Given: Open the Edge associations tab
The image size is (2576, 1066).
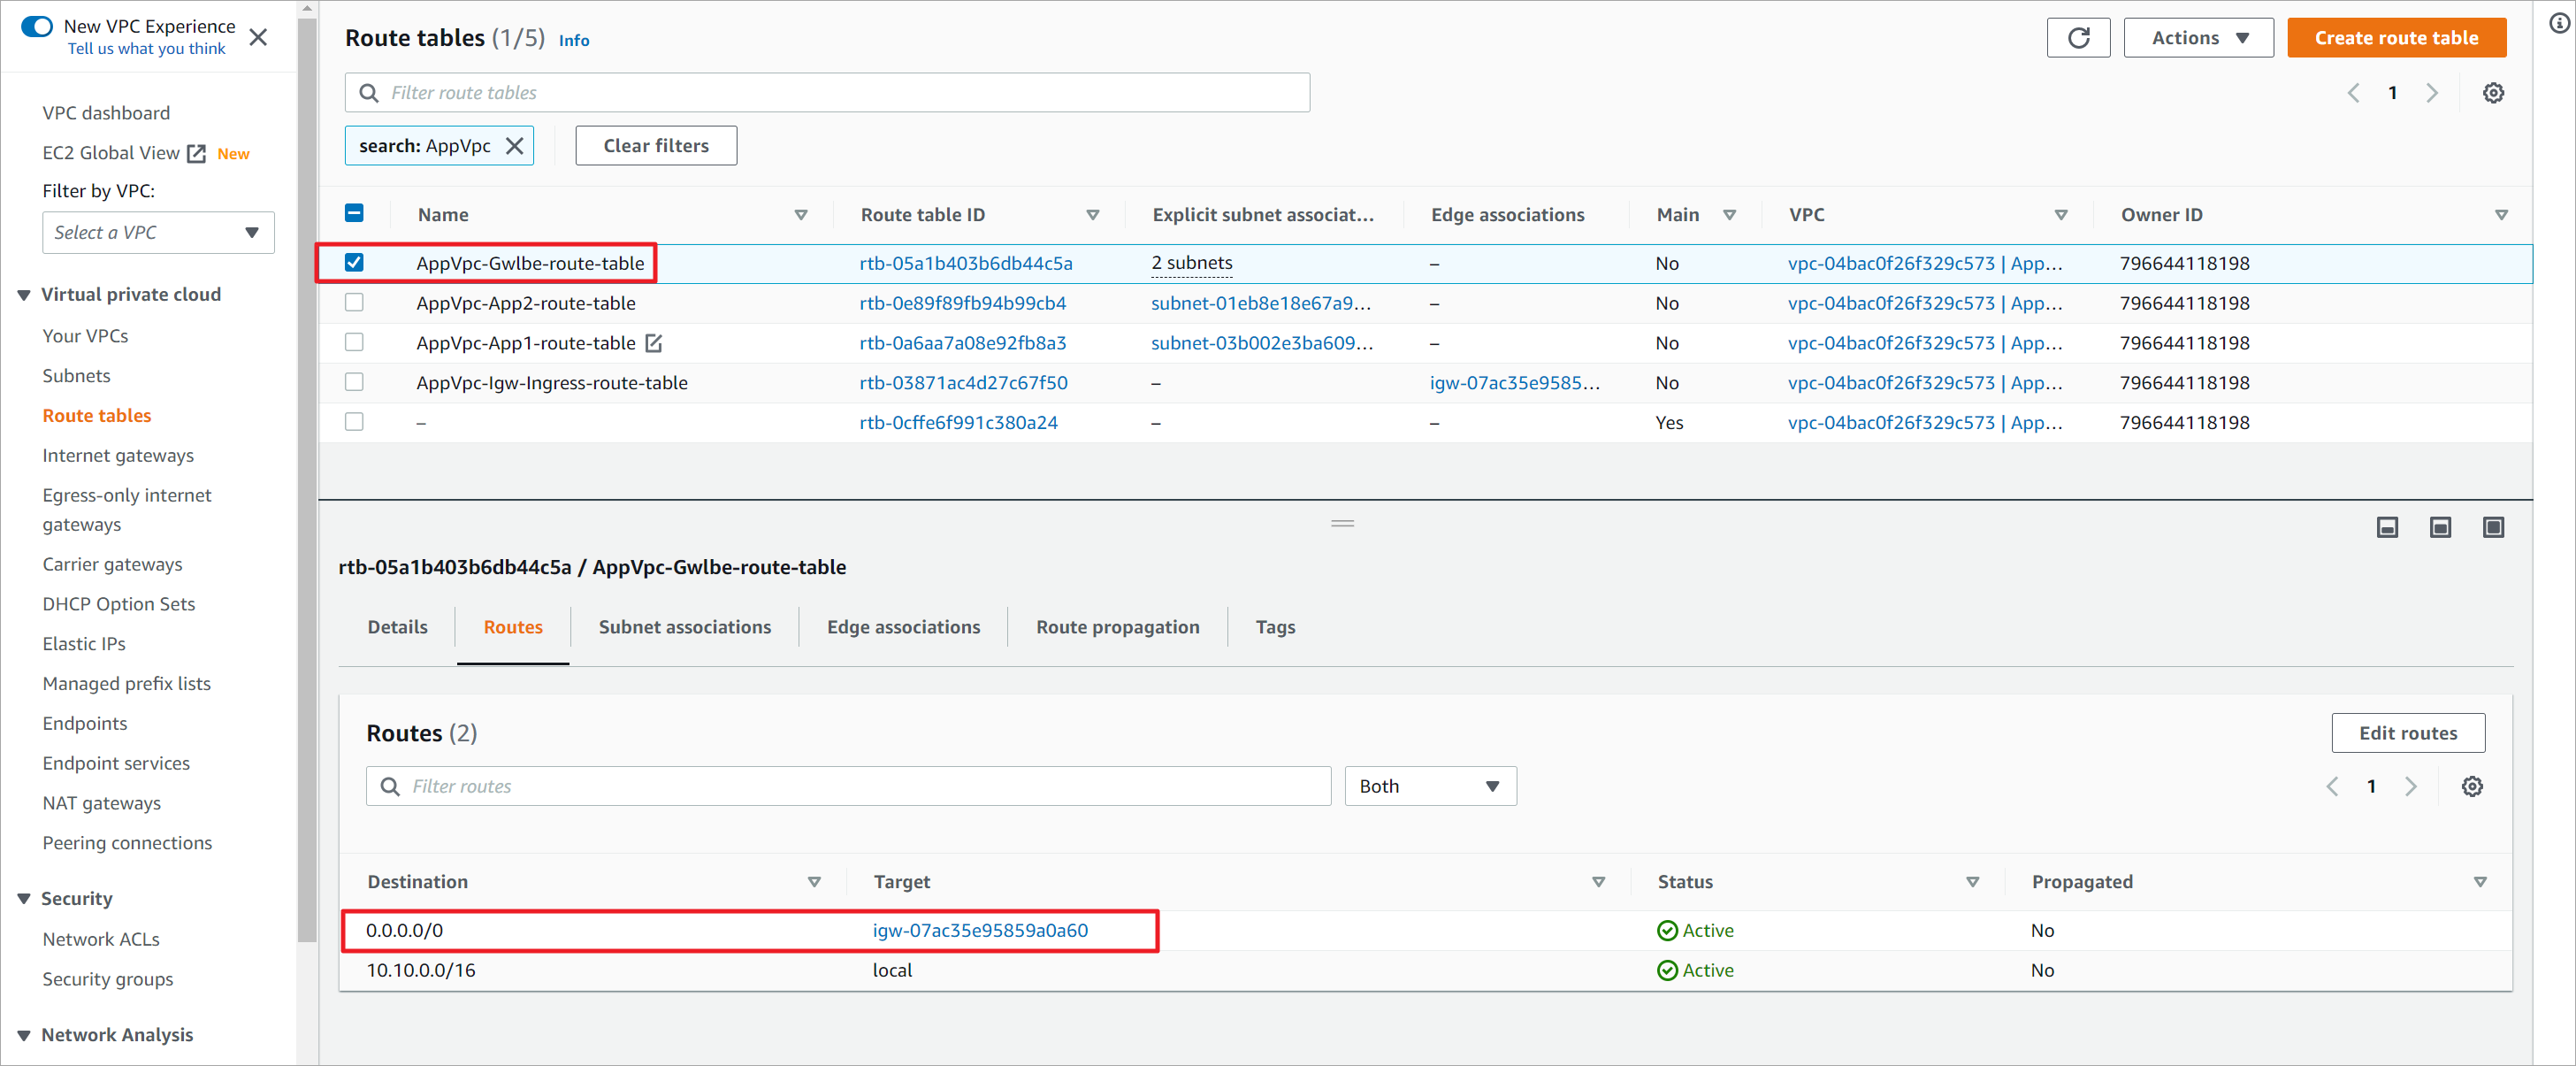Looking at the screenshot, I should tap(903, 628).
